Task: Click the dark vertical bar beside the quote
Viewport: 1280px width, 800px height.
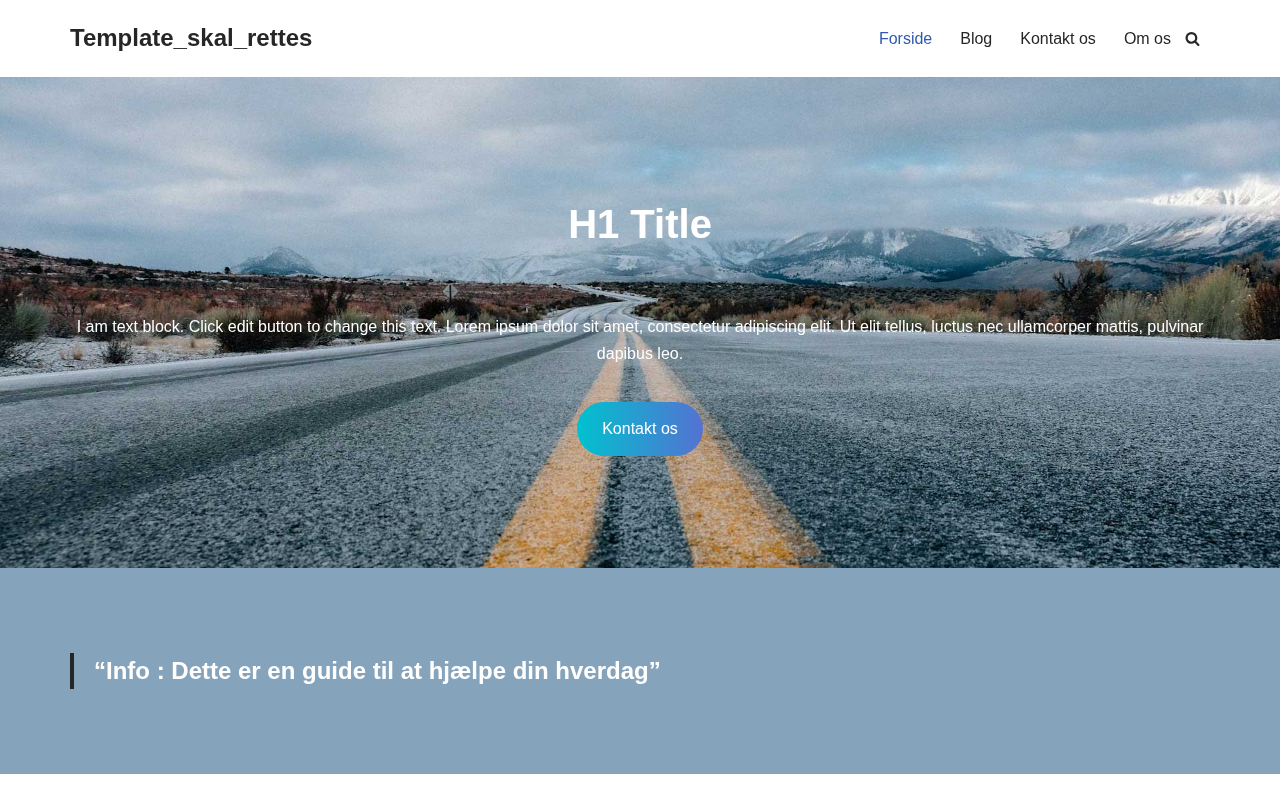Action: [x=72, y=671]
